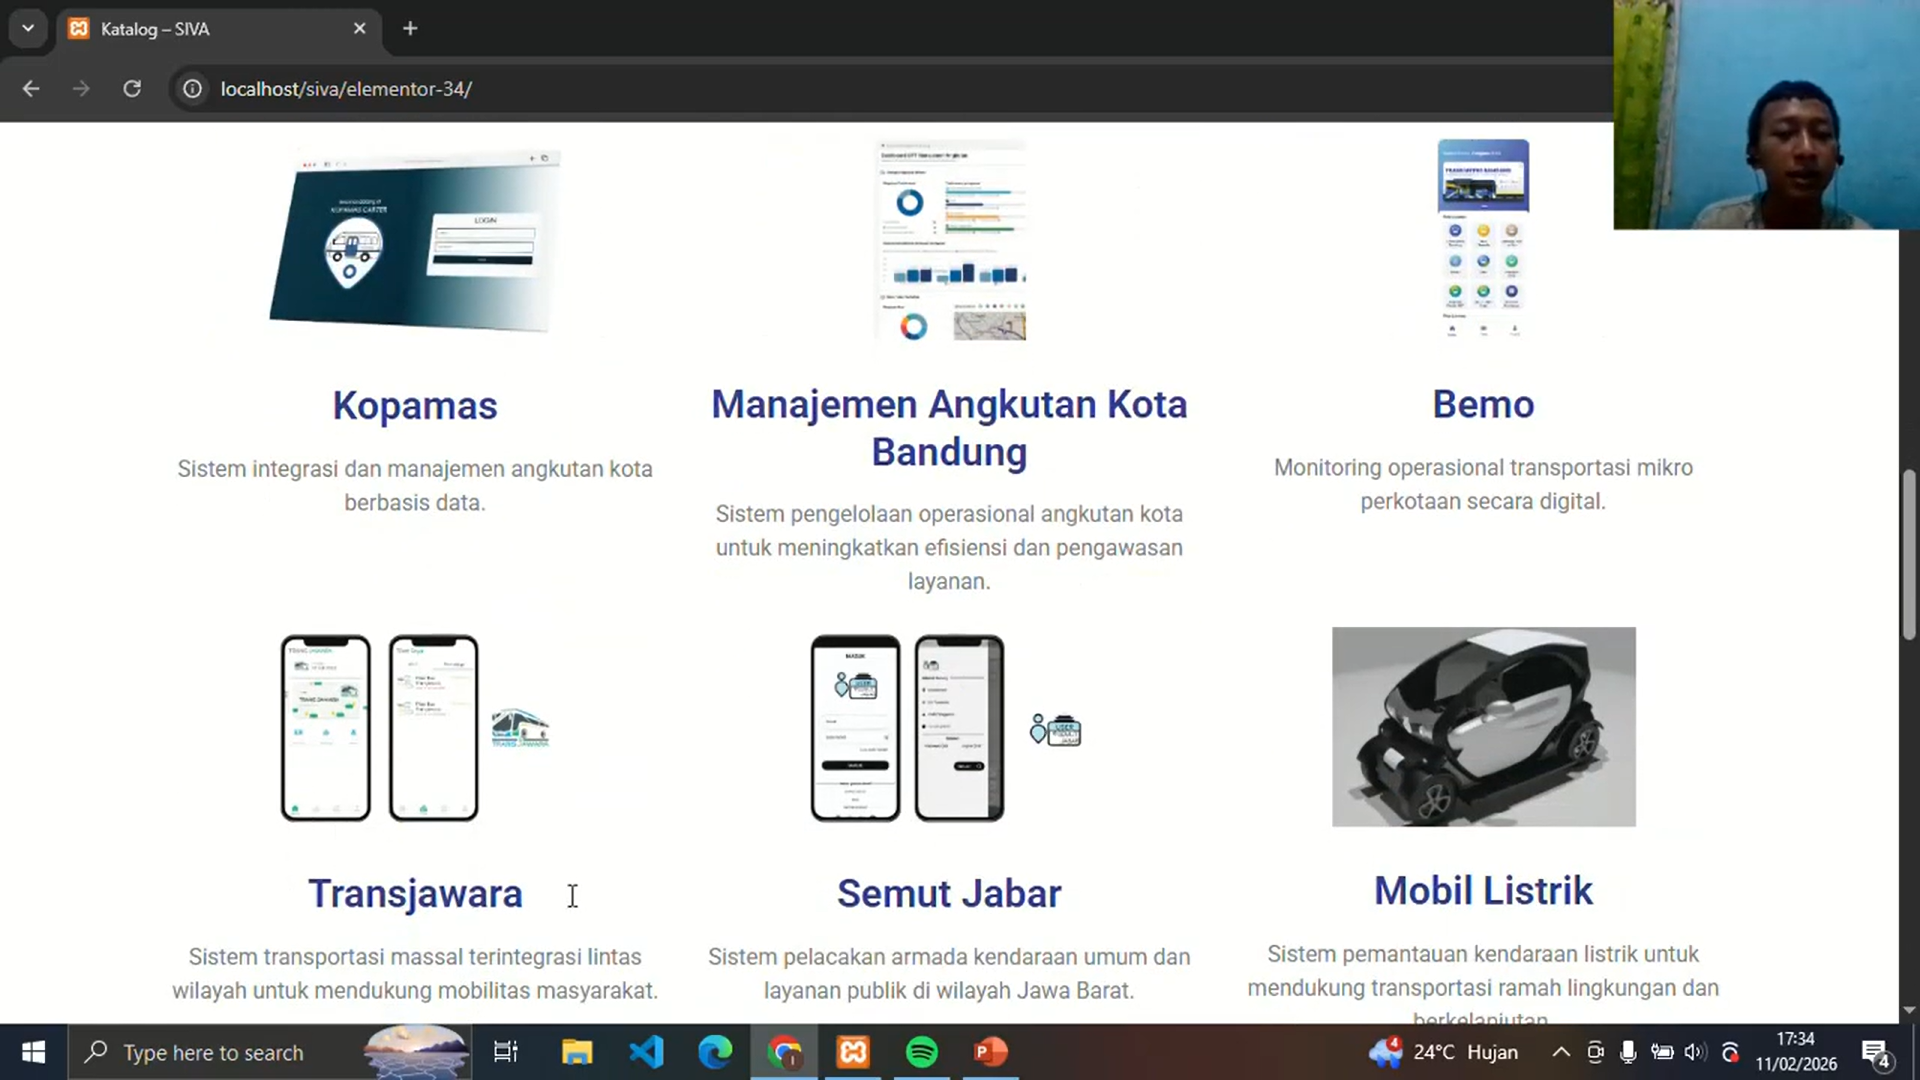Expand hidden icons in the system tray
Image resolution: width=1920 pixels, height=1080 pixels.
(1560, 1051)
